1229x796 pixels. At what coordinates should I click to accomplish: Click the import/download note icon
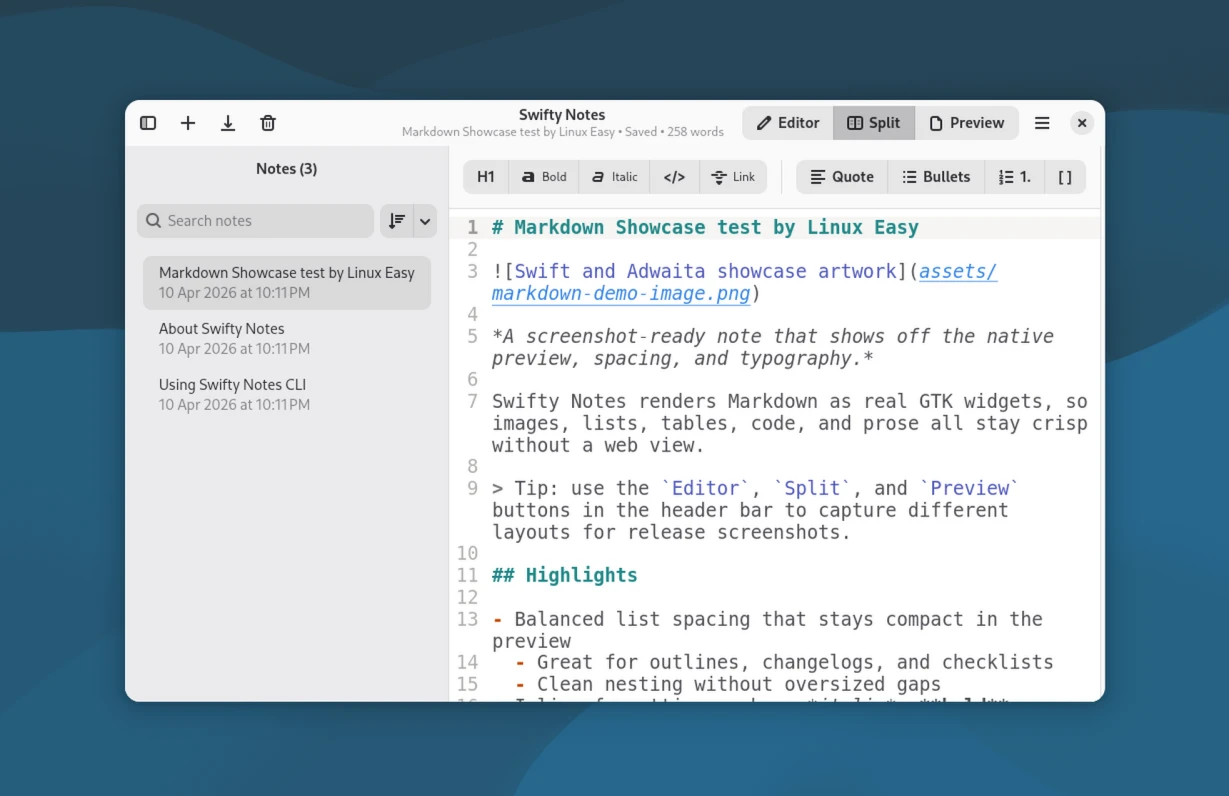228,123
